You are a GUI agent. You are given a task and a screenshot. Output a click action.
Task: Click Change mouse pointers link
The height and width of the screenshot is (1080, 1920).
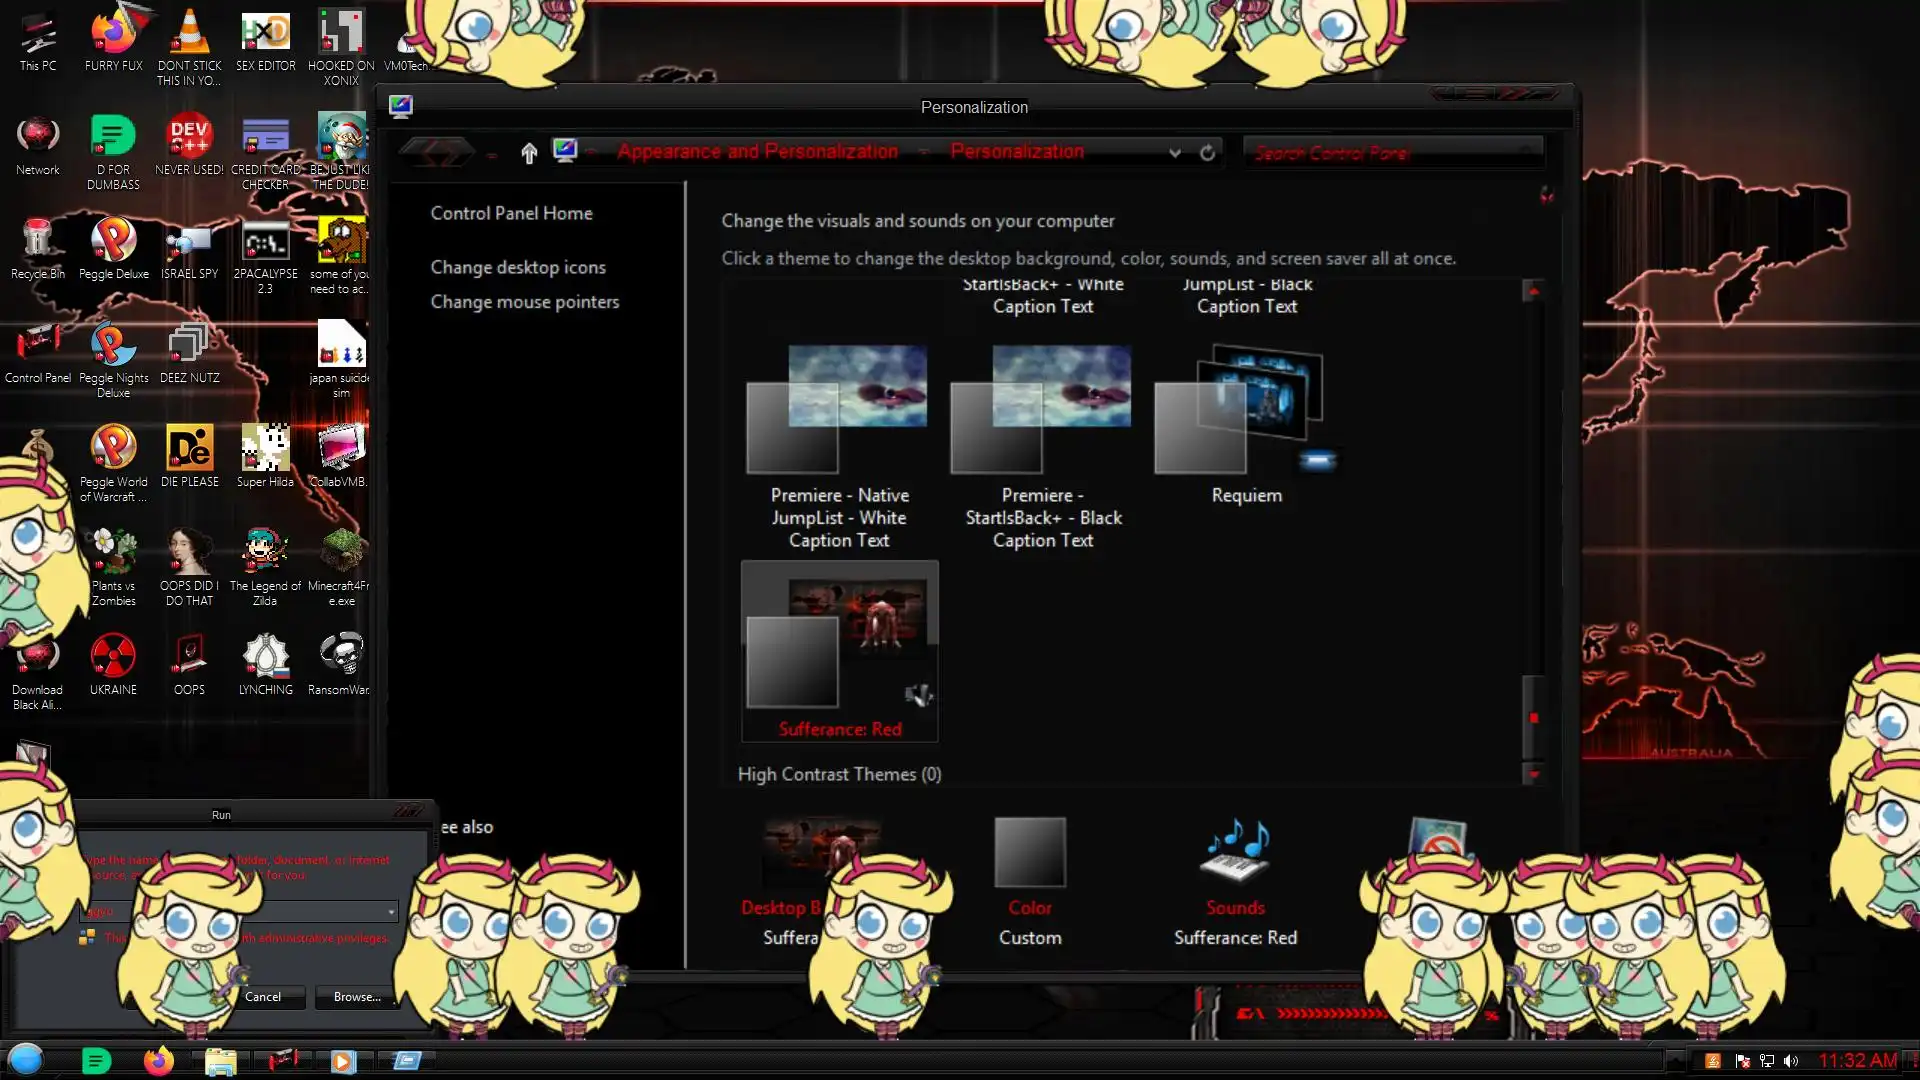[524, 301]
